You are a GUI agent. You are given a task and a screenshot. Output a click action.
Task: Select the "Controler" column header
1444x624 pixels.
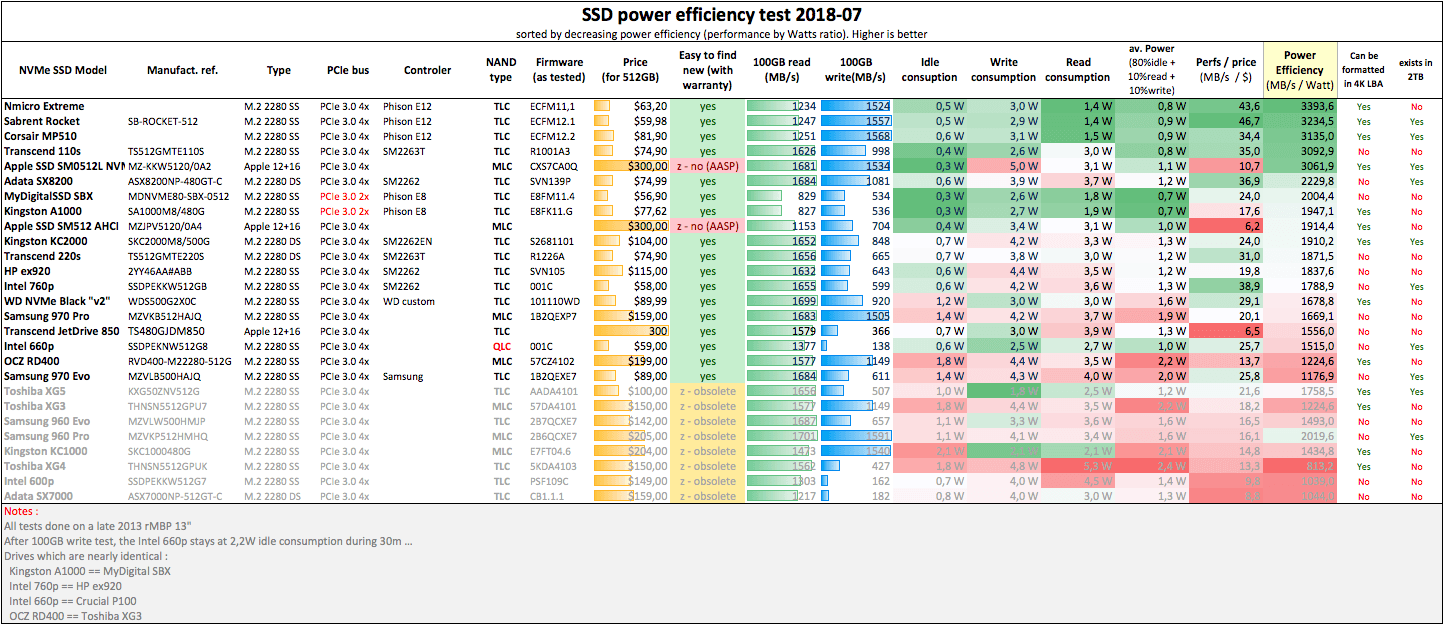428,70
